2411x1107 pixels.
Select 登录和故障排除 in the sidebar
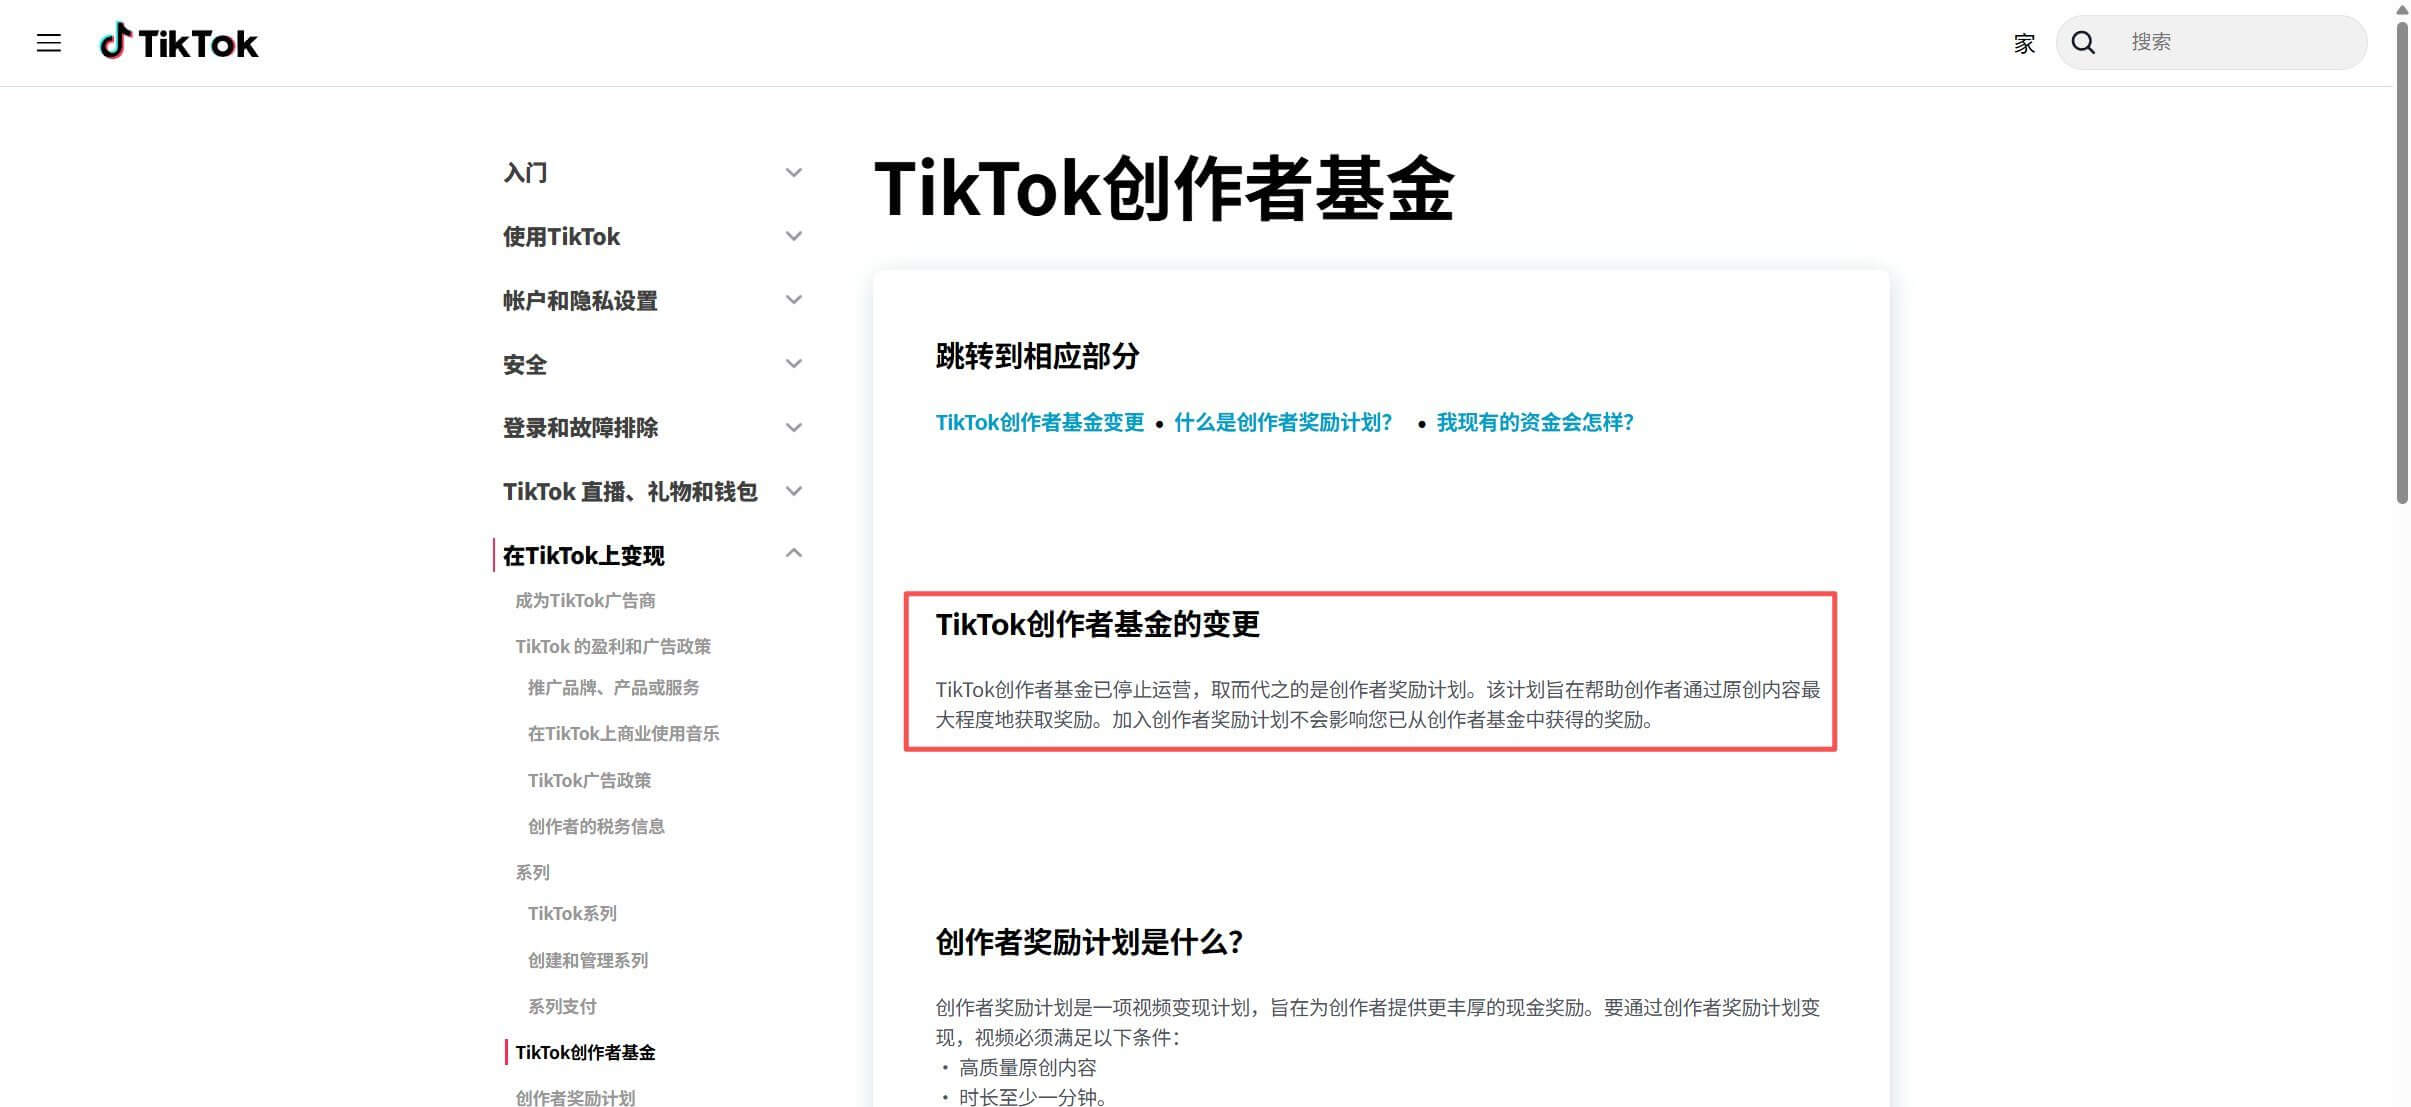(x=580, y=428)
